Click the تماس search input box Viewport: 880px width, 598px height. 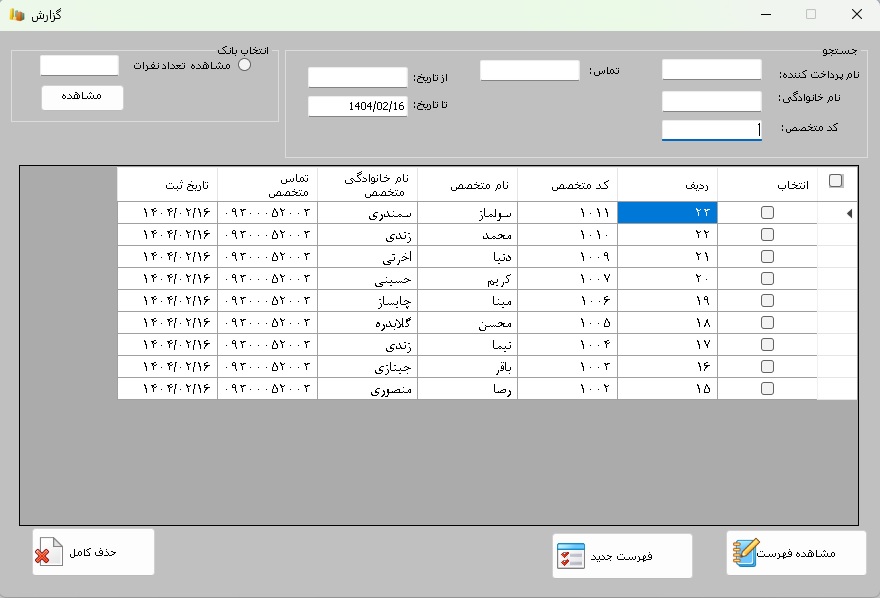coord(529,71)
